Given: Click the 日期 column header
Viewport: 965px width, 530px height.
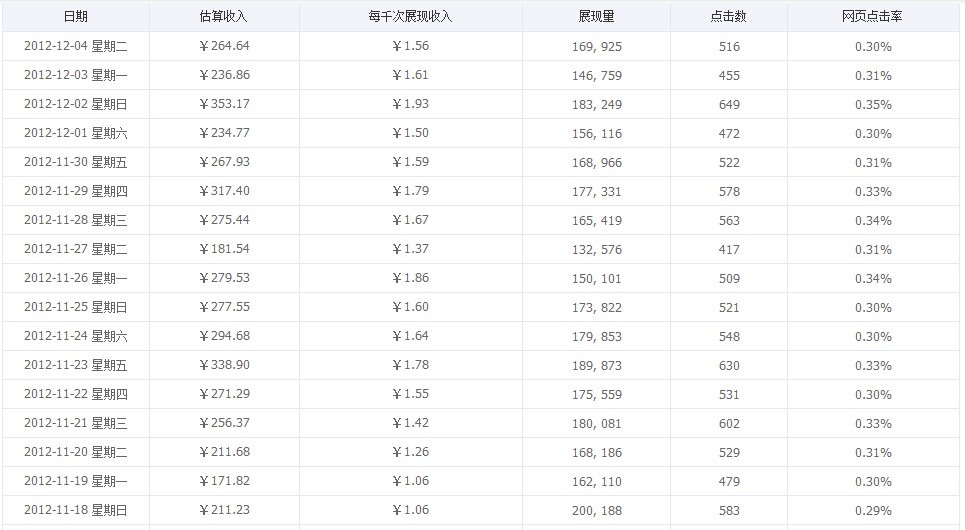Looking at the screenshot, I should (x=76, y=17).
